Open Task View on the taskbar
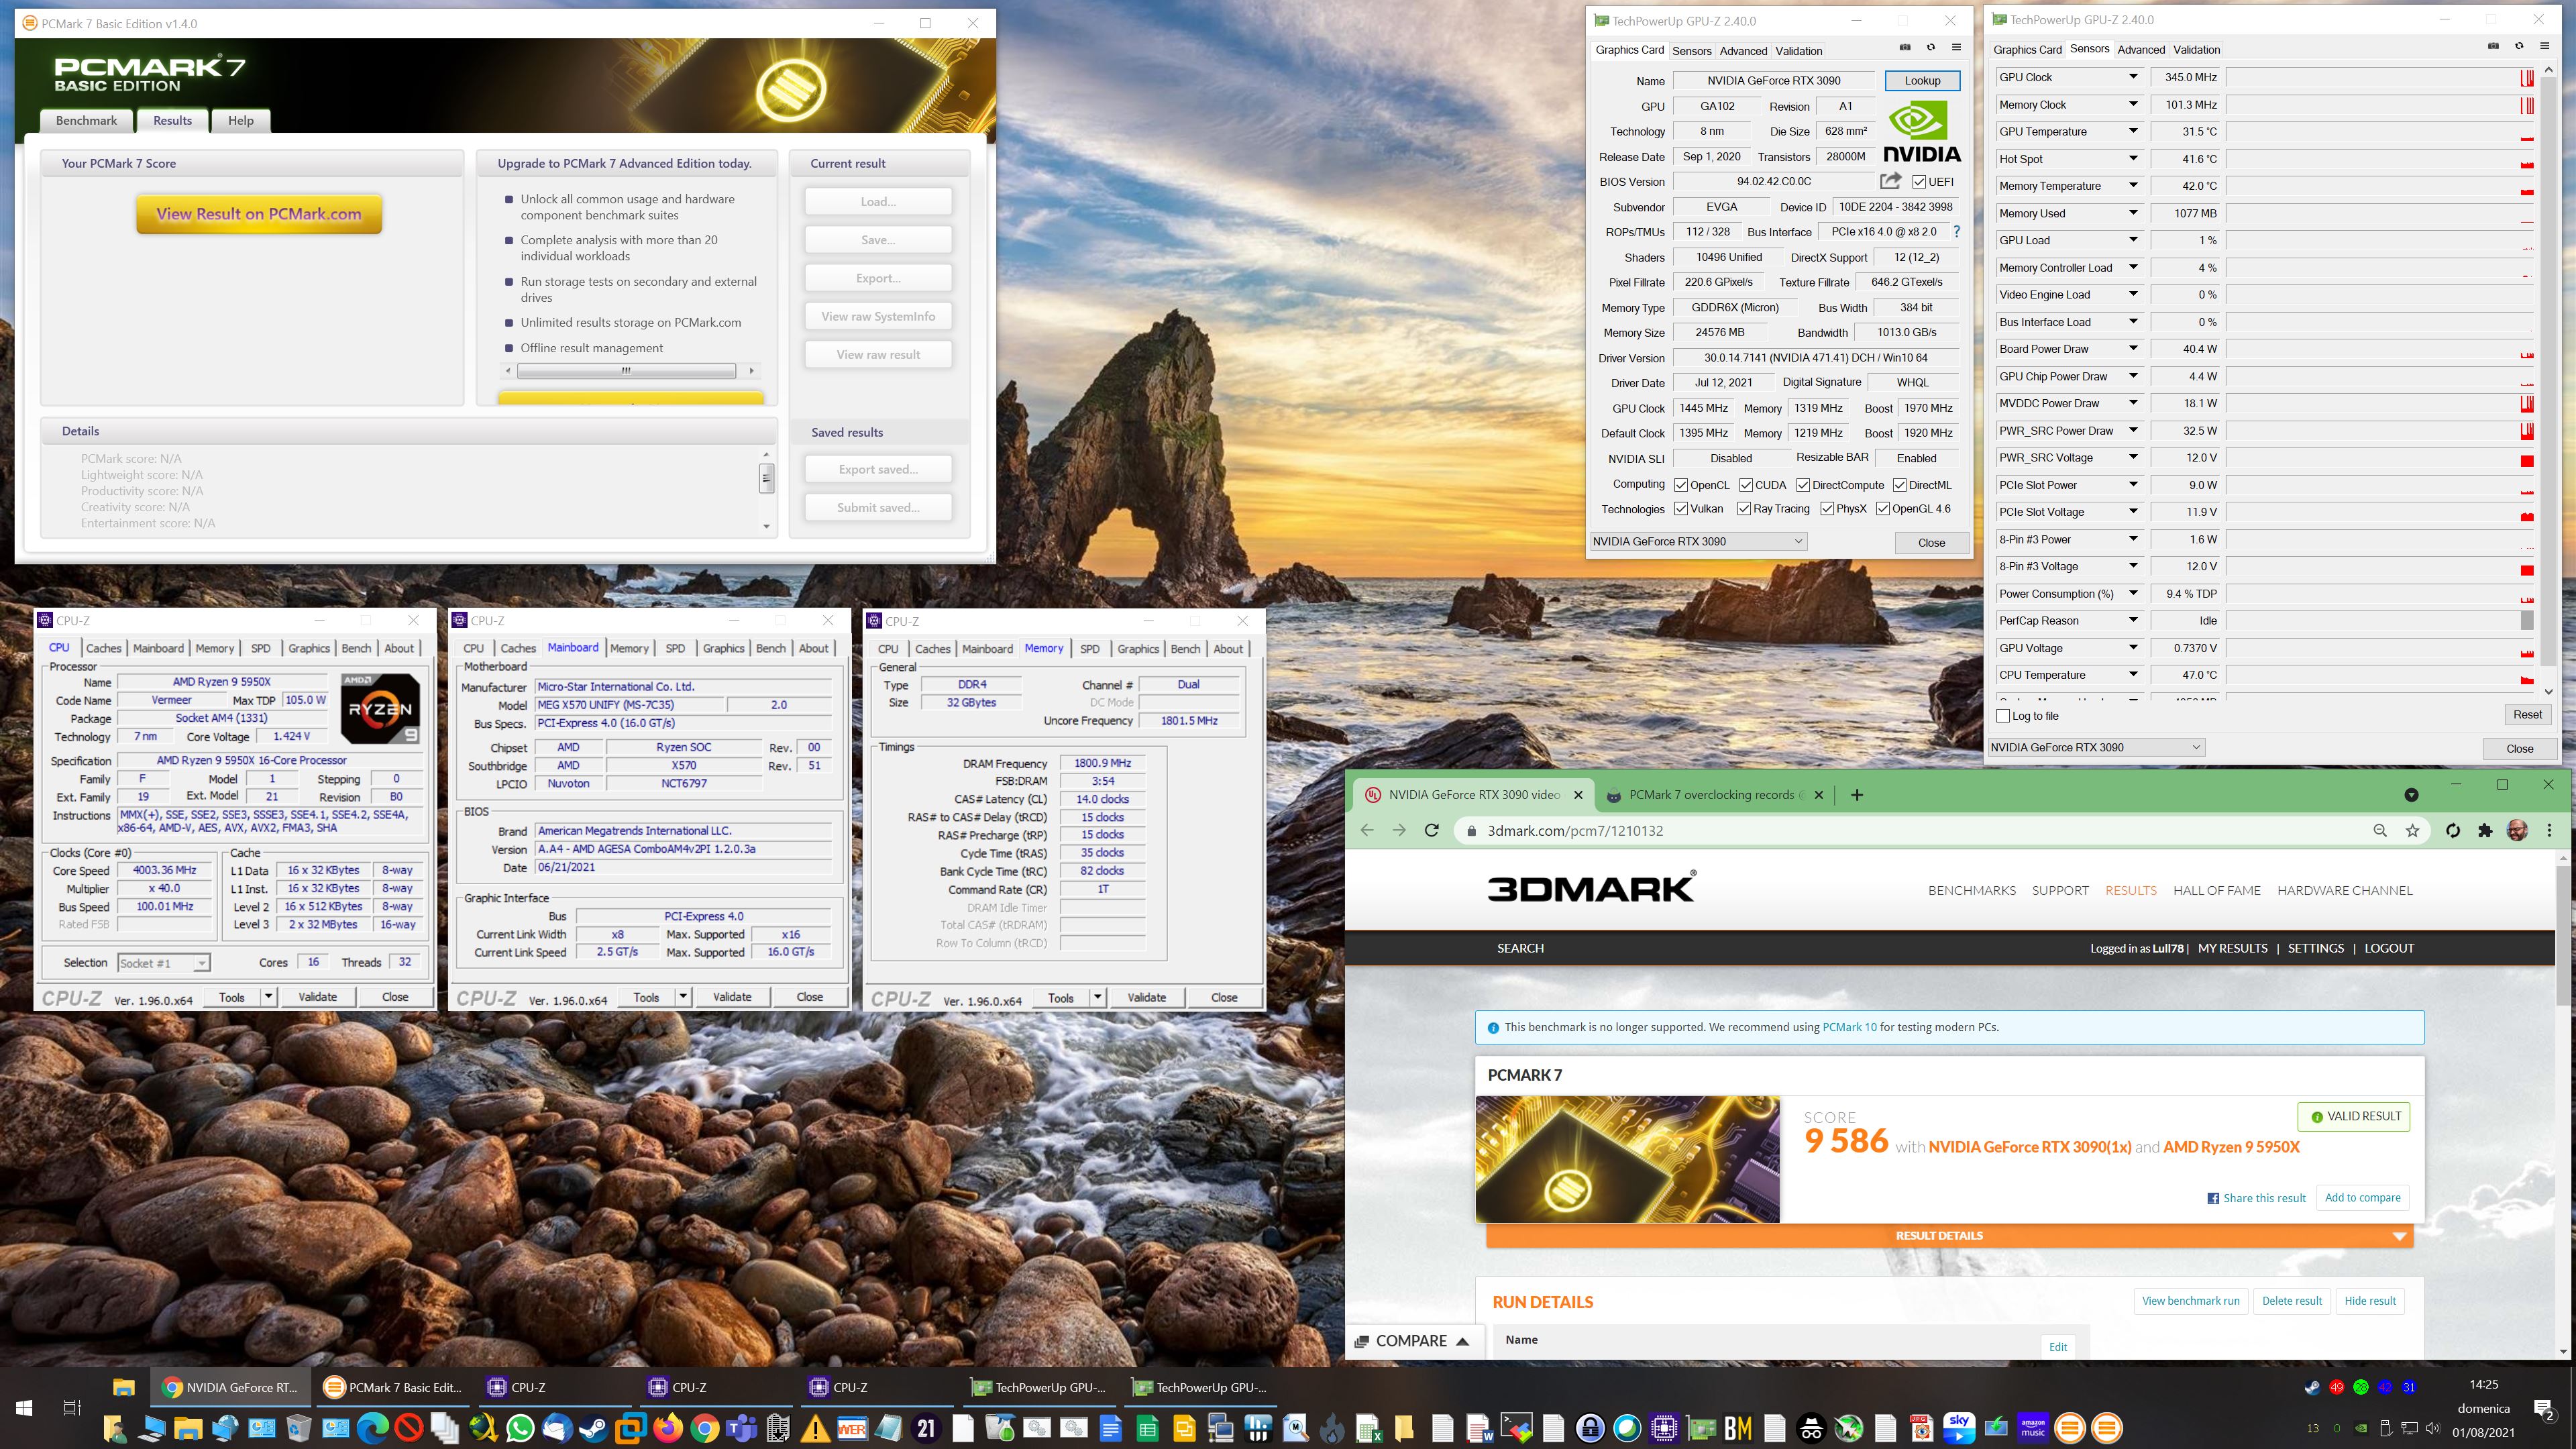Viewport: 2576px width, 1449px height. (72, 1408)
